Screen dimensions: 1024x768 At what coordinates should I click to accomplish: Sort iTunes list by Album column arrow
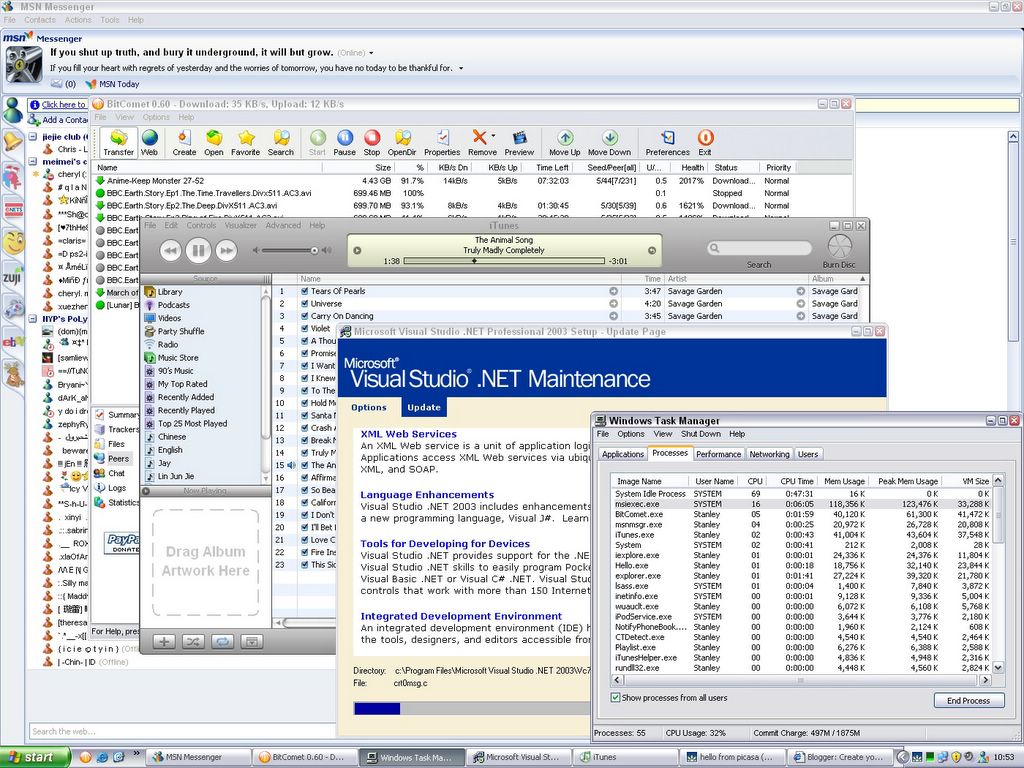(x=863, y=279)
